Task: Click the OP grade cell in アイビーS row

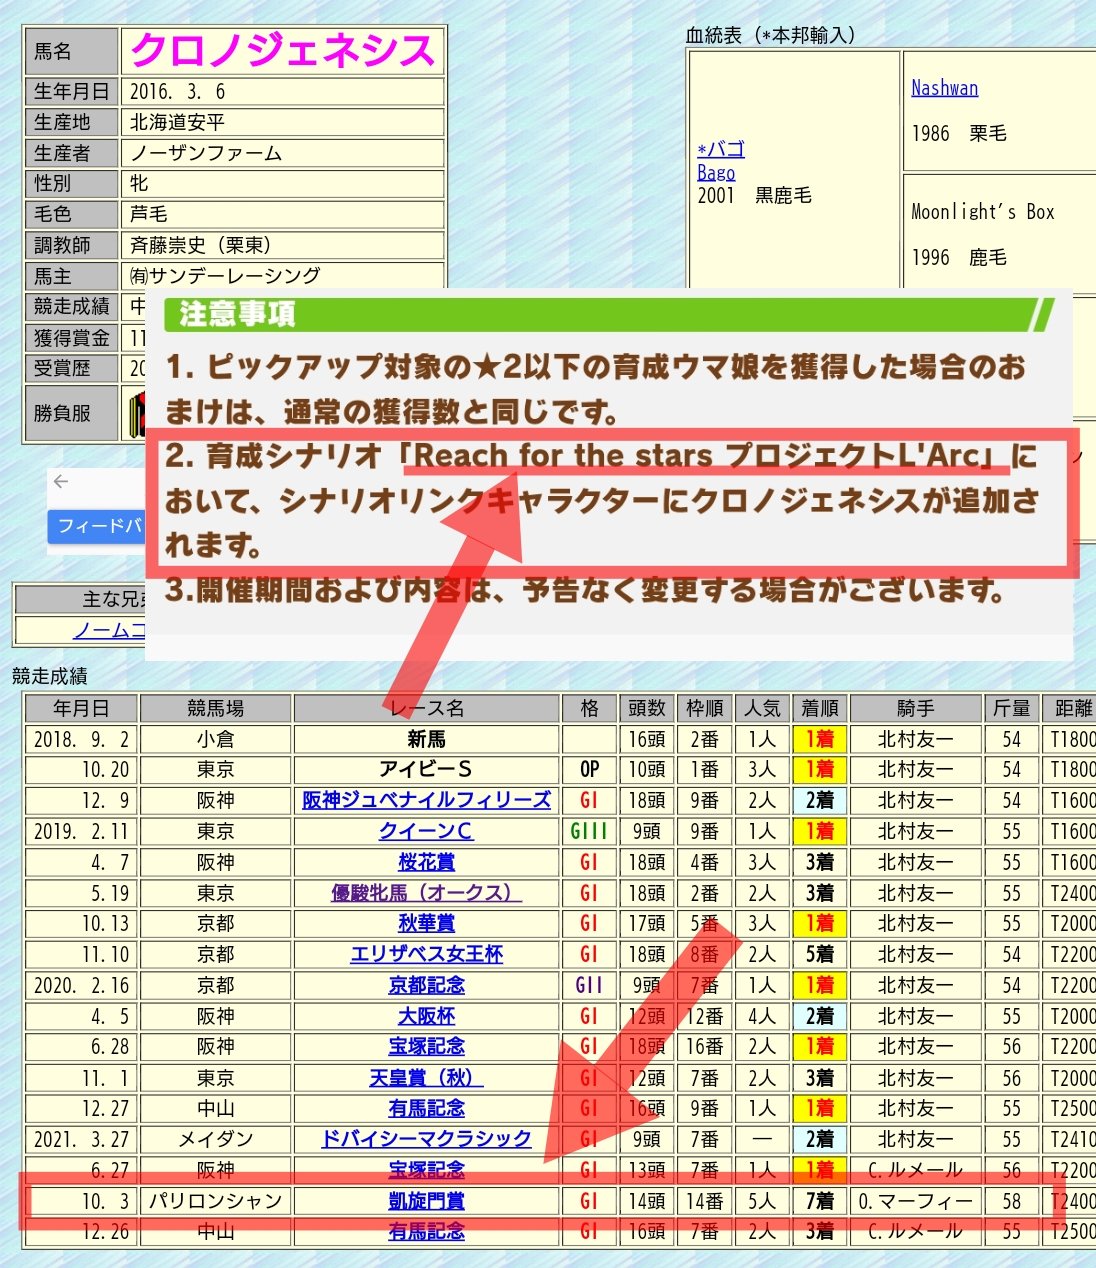Action: pos(589,770)
